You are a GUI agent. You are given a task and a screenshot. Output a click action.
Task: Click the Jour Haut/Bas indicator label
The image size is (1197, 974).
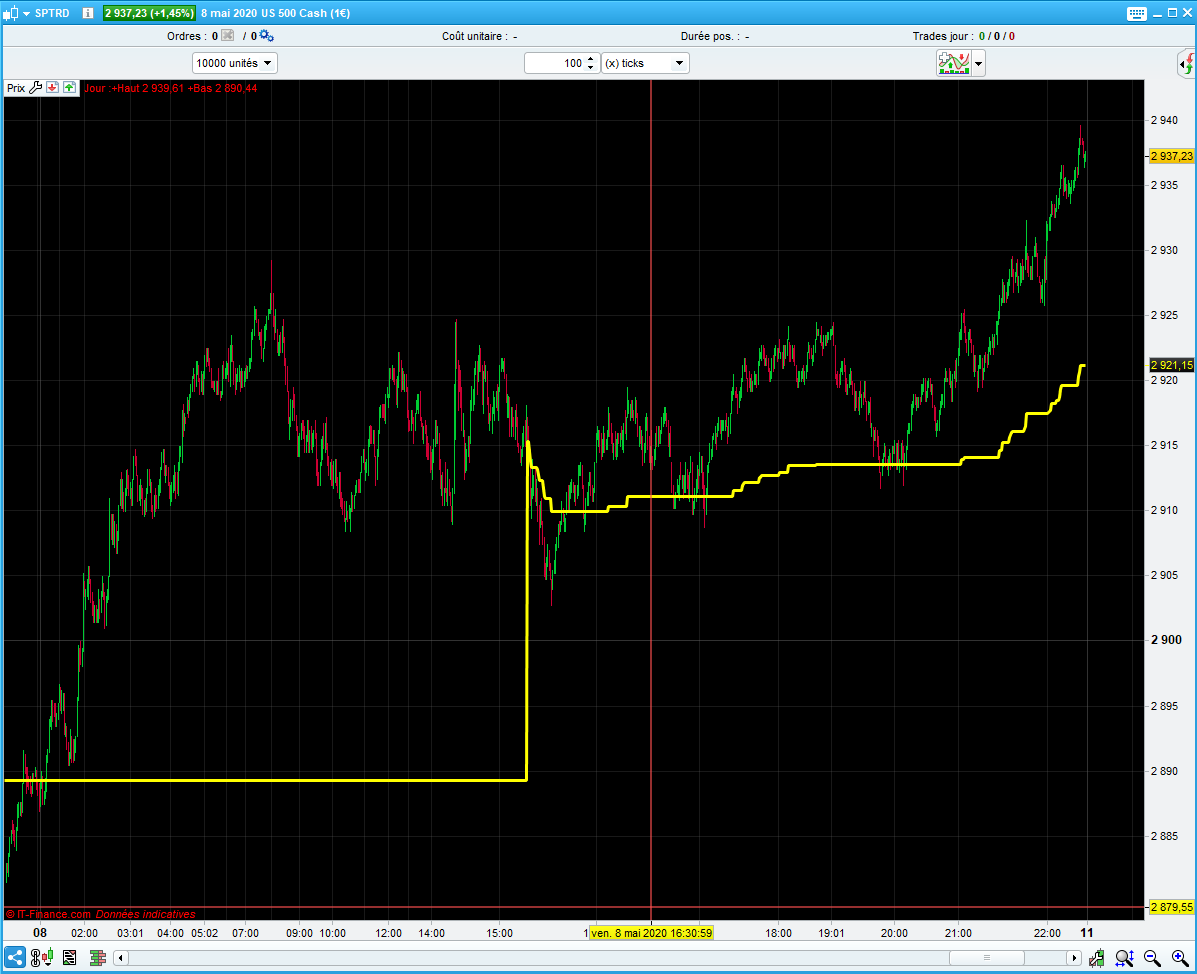pyautogui.click(x=170, y=89)
